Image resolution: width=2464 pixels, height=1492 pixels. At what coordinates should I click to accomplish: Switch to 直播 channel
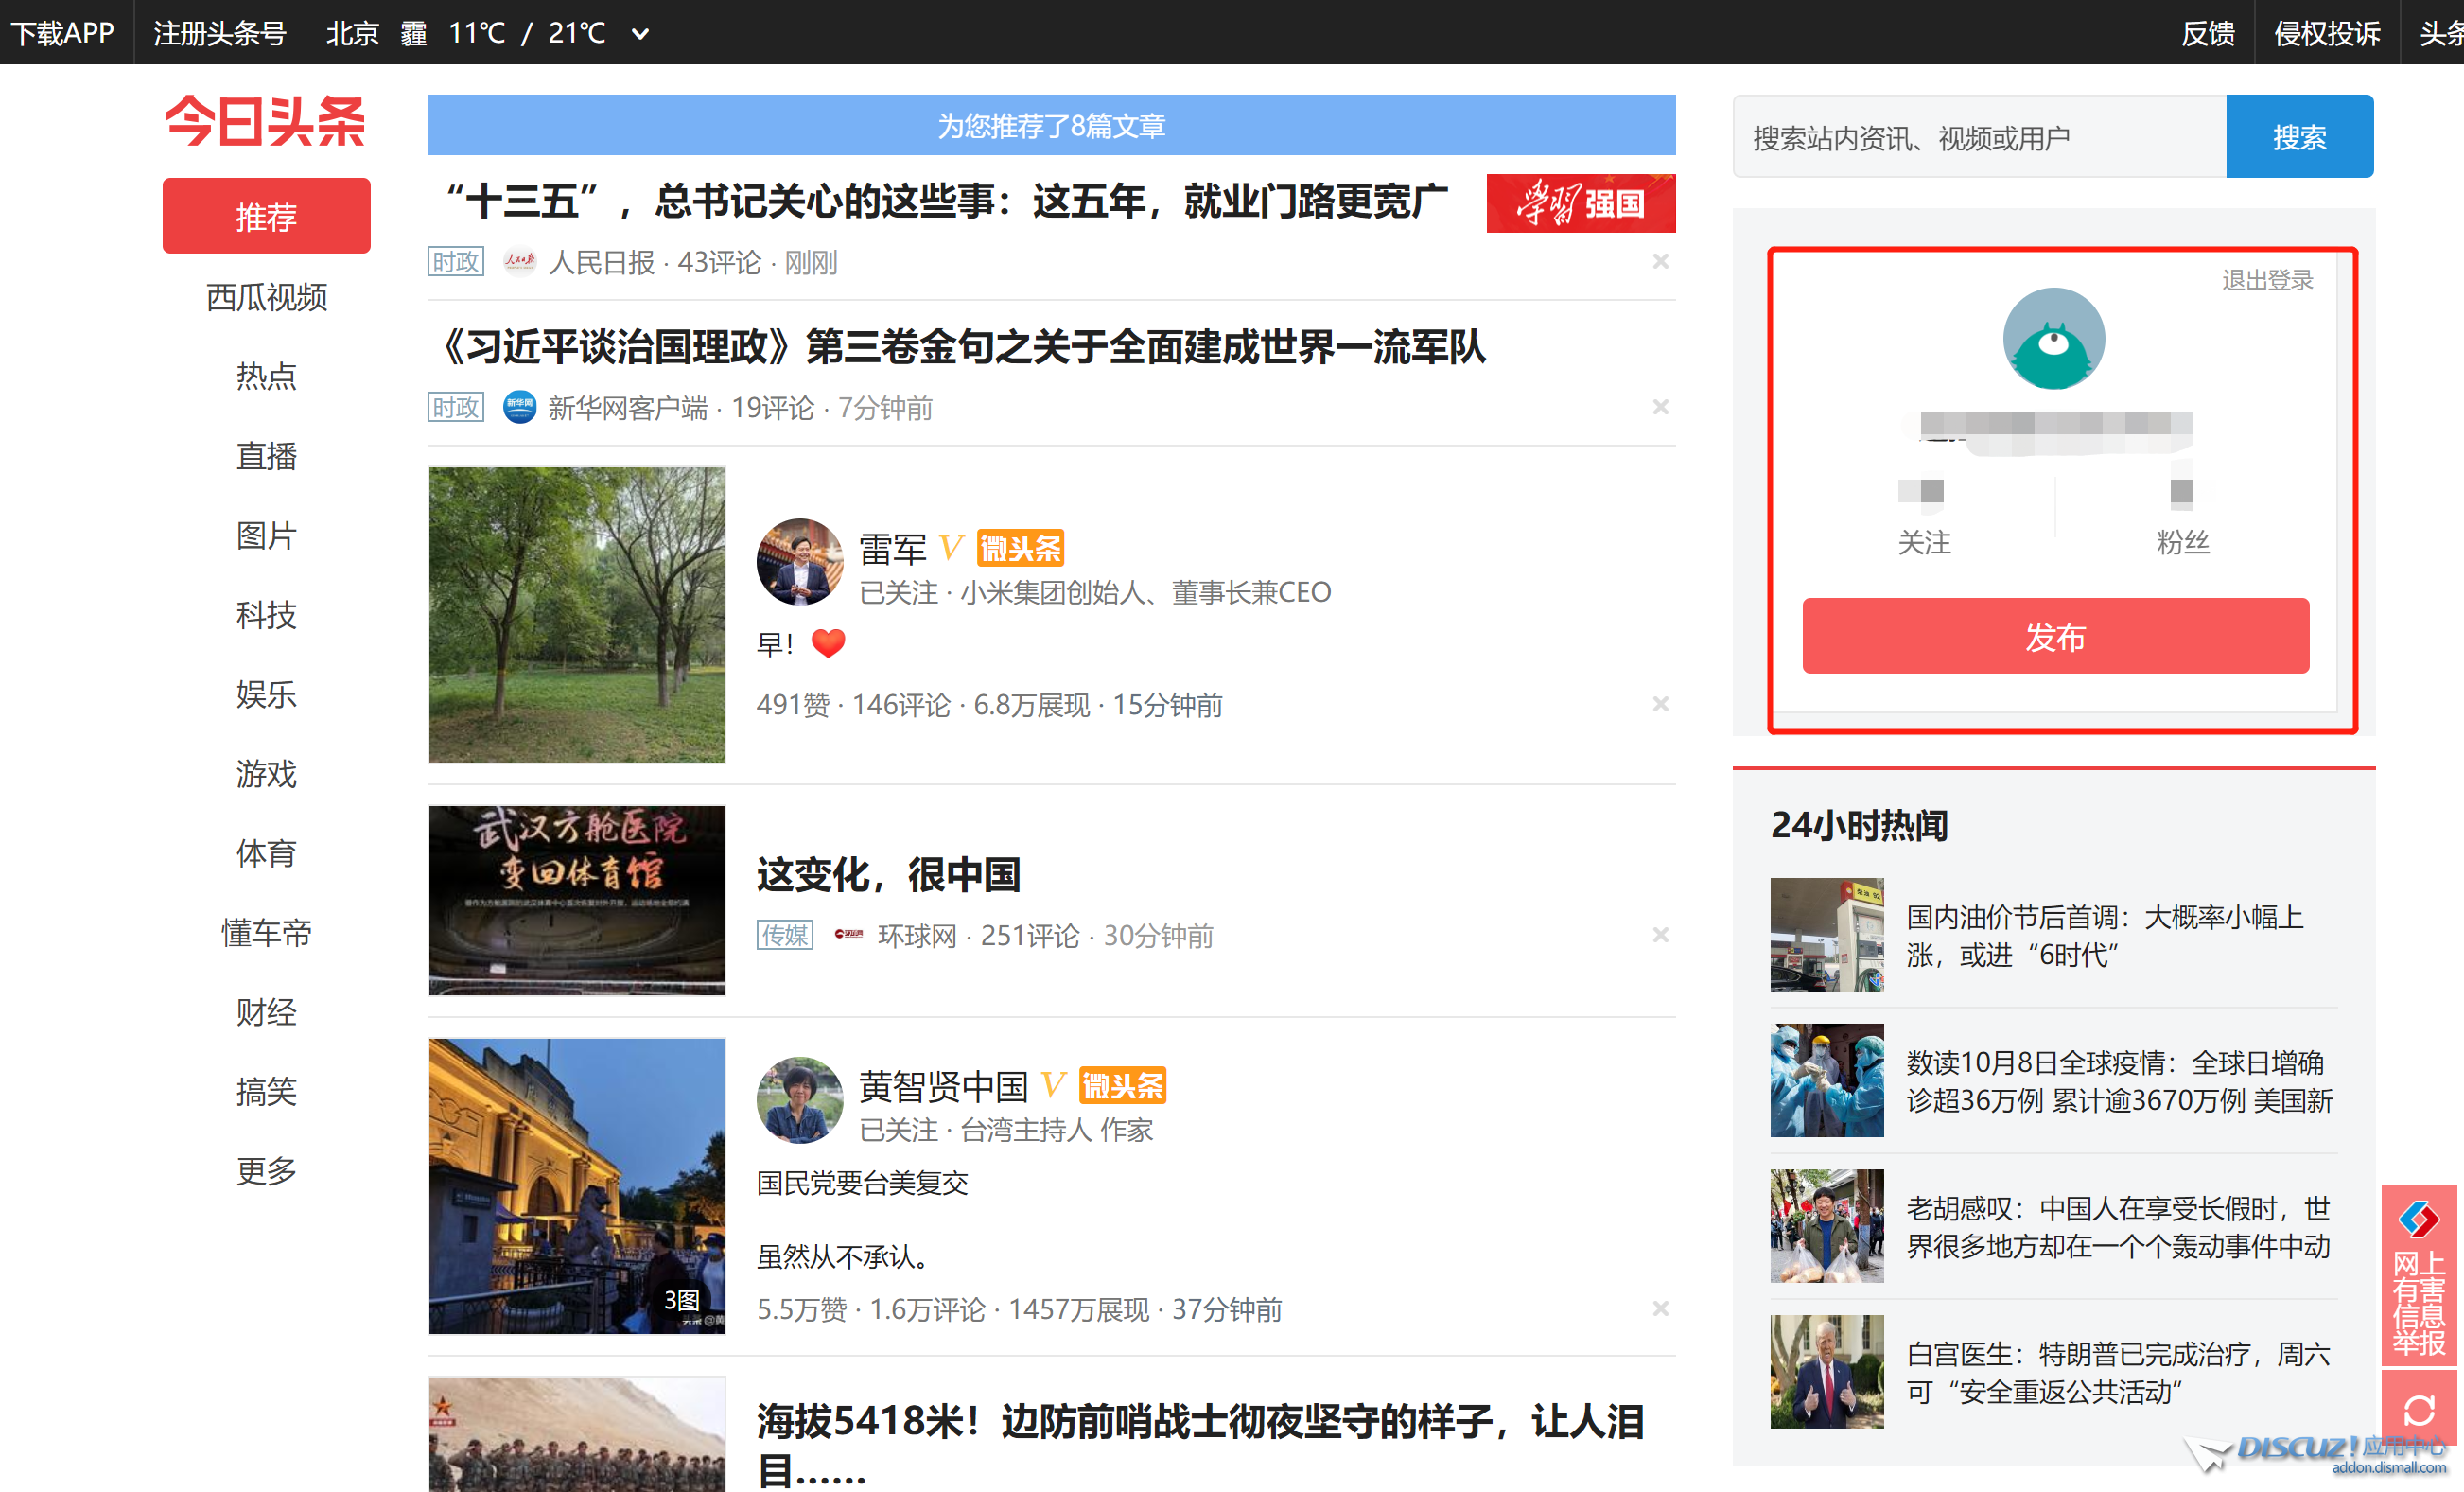click(266, 456)
